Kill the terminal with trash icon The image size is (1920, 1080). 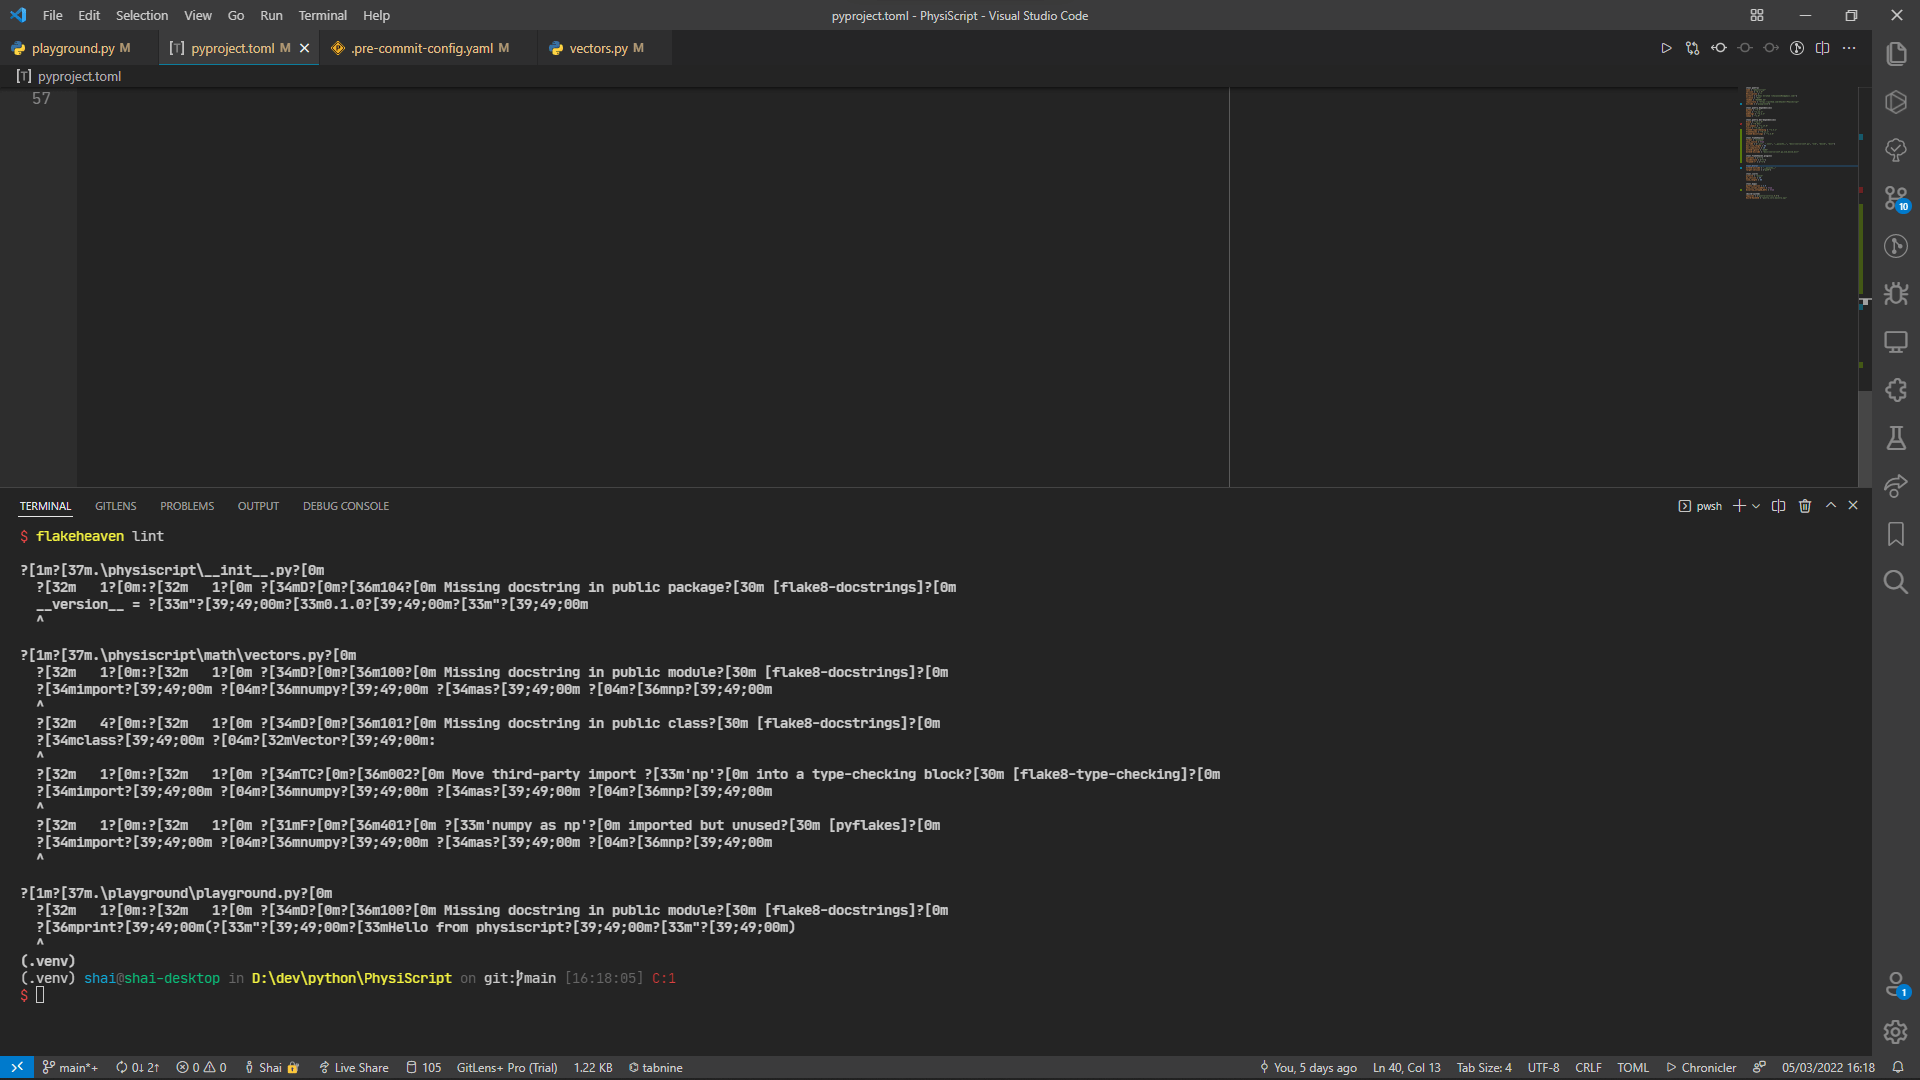(1805, 506)
